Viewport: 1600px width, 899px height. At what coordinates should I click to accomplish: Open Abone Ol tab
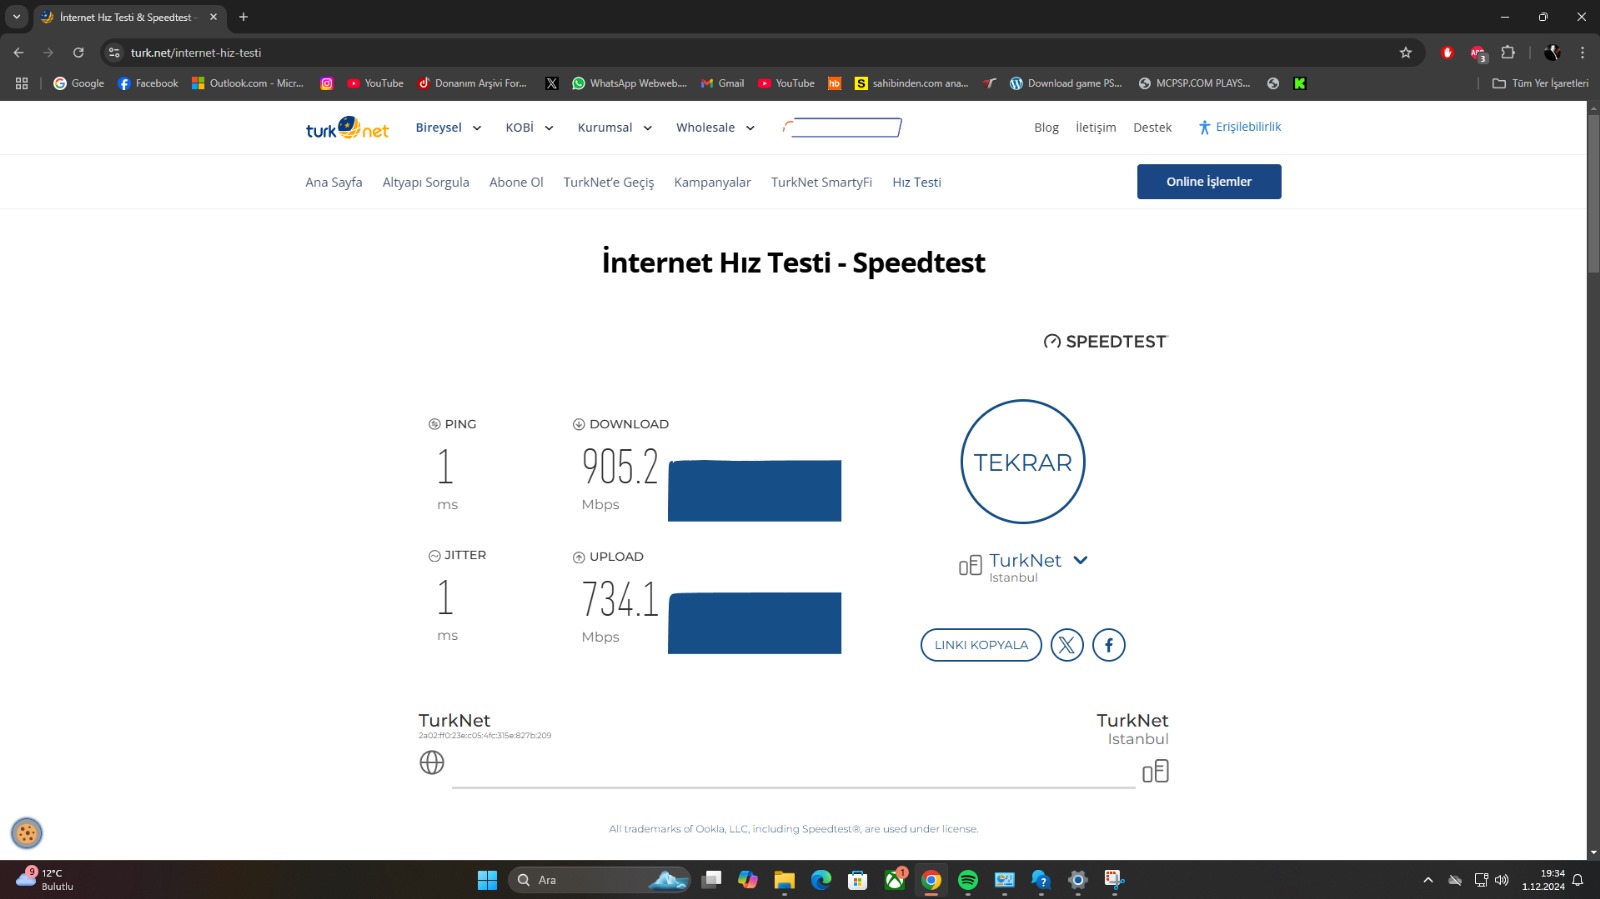[x=516, y=182]
